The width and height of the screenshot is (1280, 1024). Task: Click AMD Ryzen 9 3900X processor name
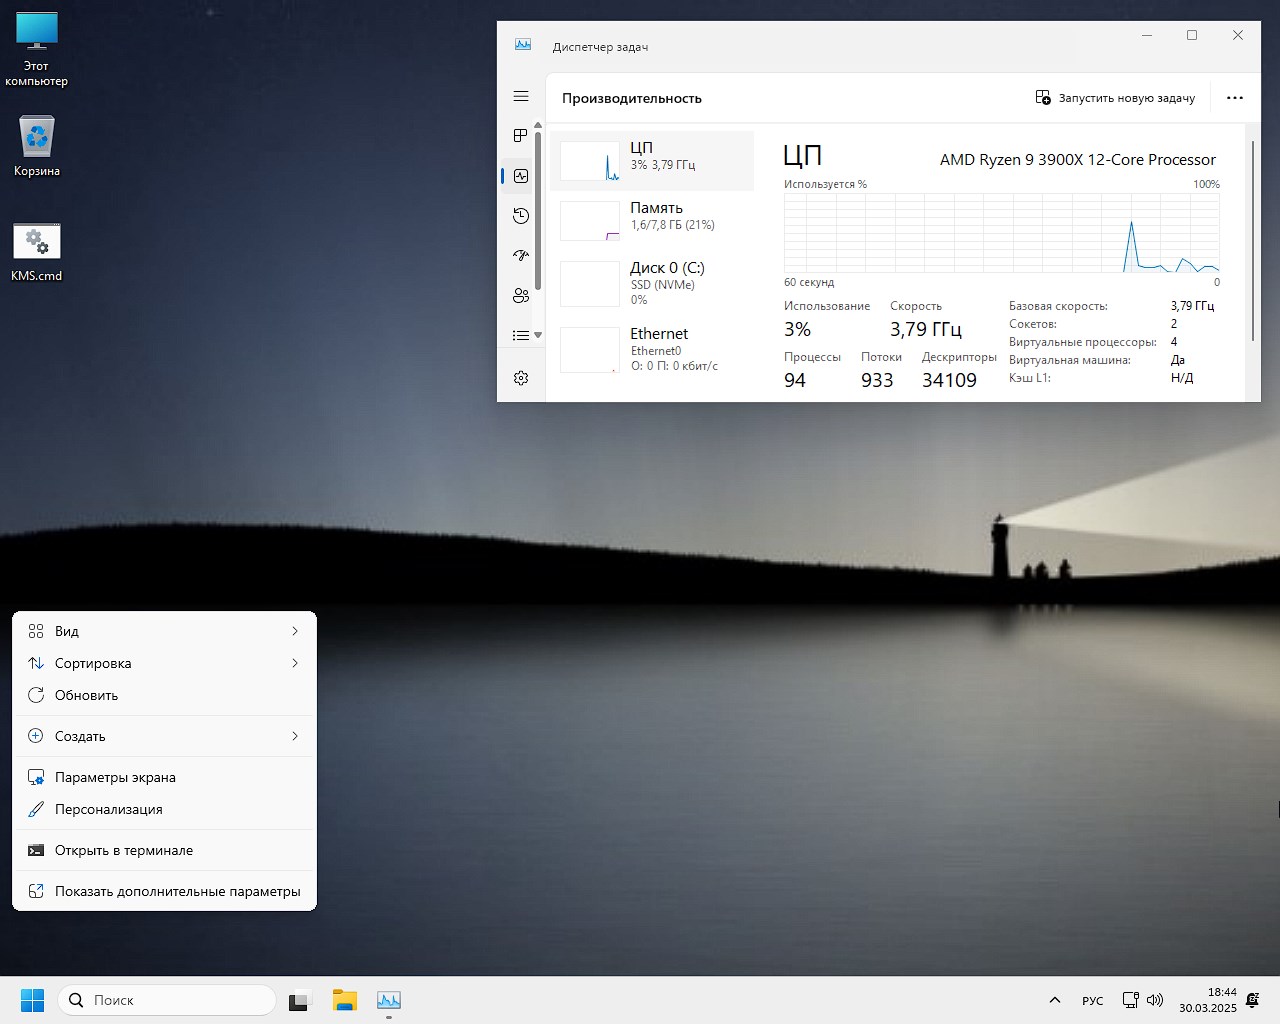coord(1078,160)
